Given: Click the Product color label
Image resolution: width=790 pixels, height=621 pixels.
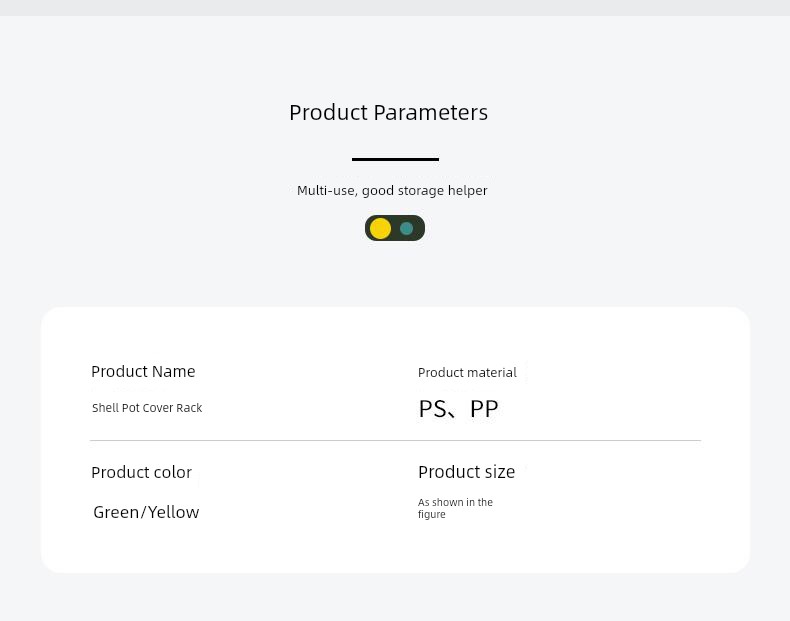Looking at the screenshot, I should coord(141,472).
